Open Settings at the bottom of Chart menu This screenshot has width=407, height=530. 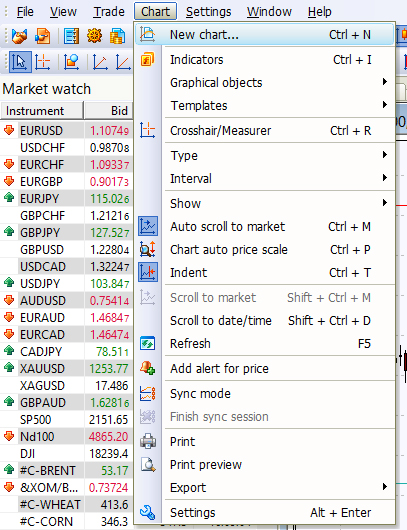[x=266, y=512]
